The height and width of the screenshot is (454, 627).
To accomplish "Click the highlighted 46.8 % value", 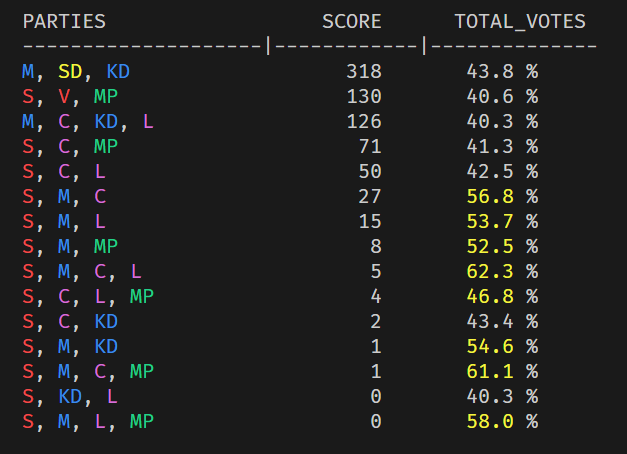I will pos(502,296).
